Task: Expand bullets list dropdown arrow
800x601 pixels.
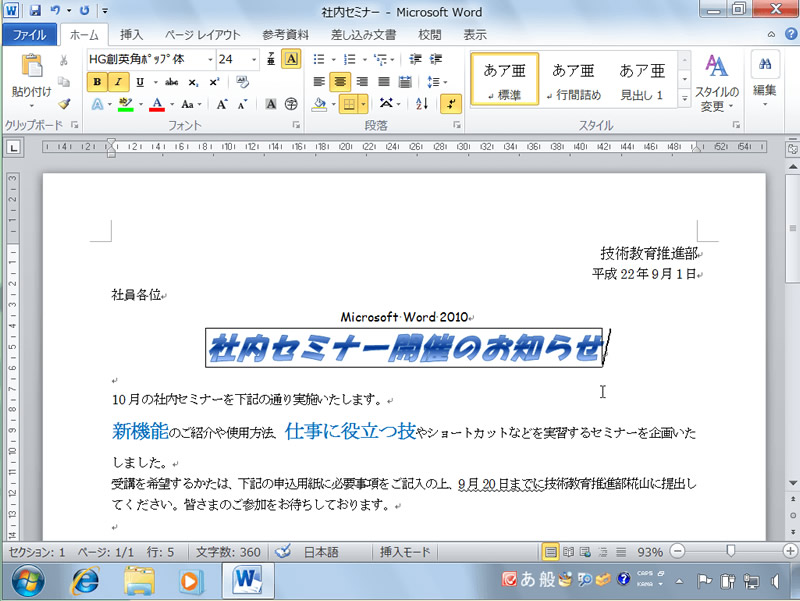Action: [333, 60]
